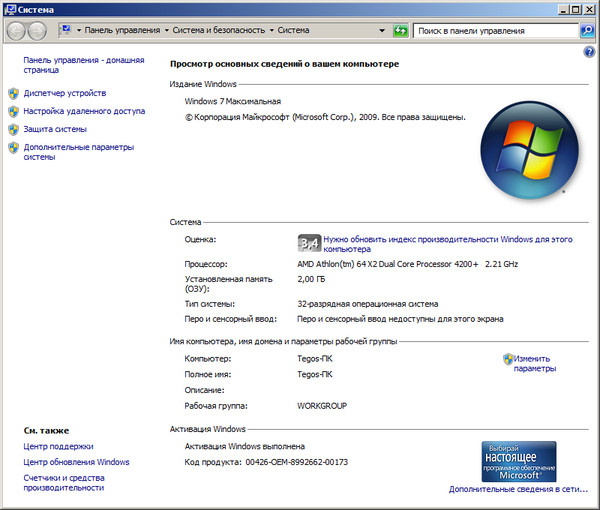600x510 pixels.
Task: Select Система и безопасность breadcrumb
Action: [218, 30]
